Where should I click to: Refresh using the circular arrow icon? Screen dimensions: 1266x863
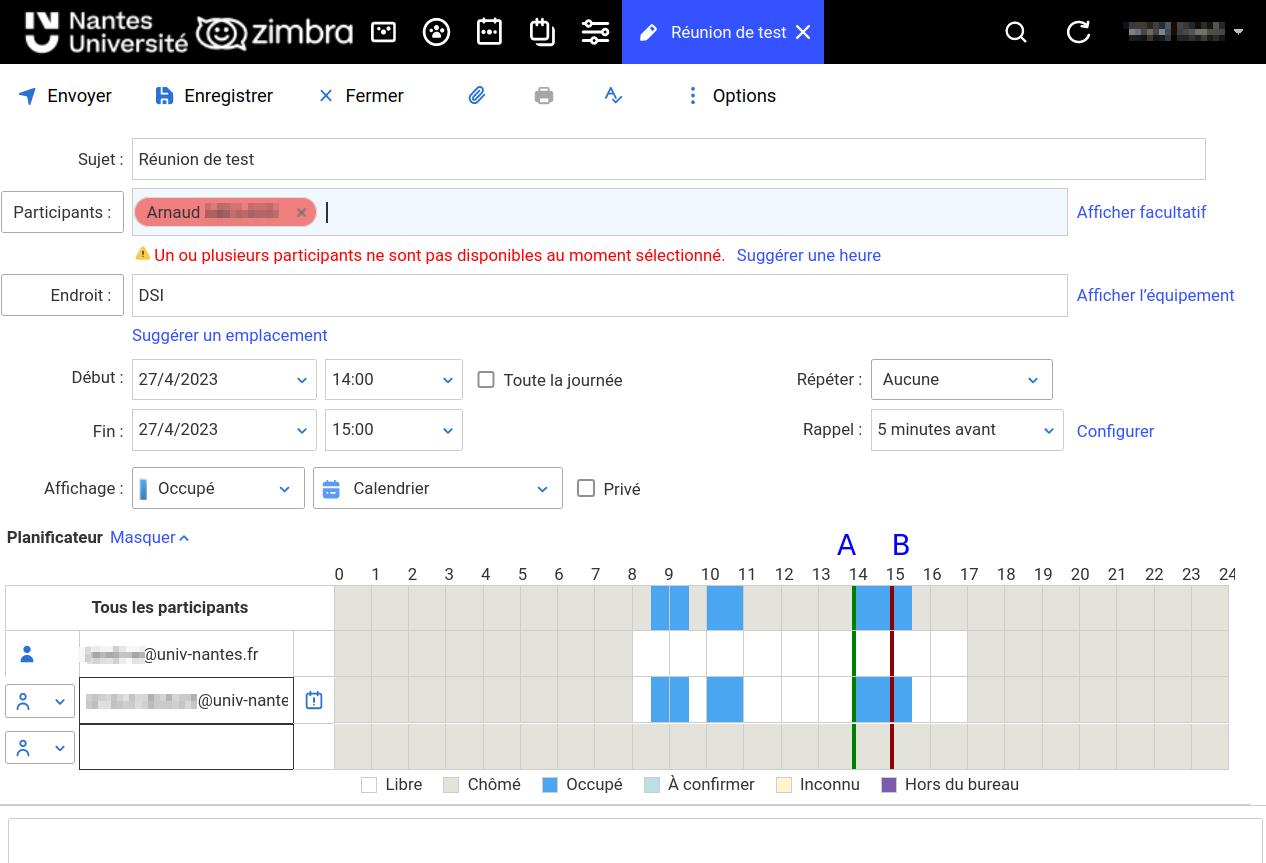point(1078,32)
